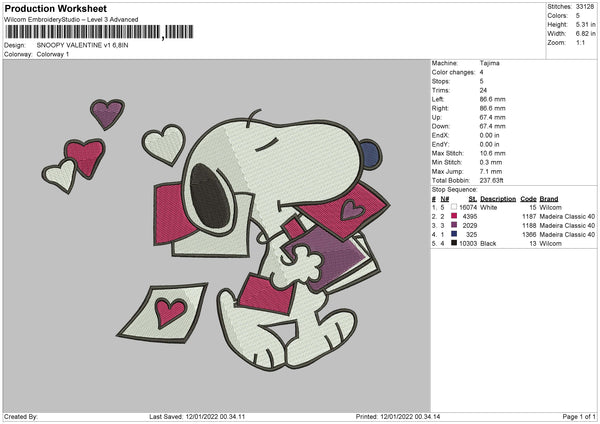
Task: Click thread code 1366 in the table
Action: (x=529, y=235)
